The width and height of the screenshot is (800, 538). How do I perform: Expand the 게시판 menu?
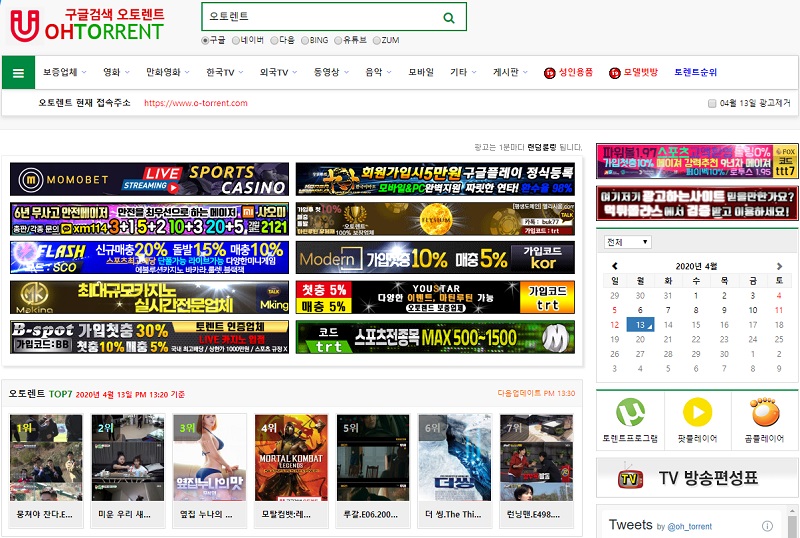tap(510, 72)
